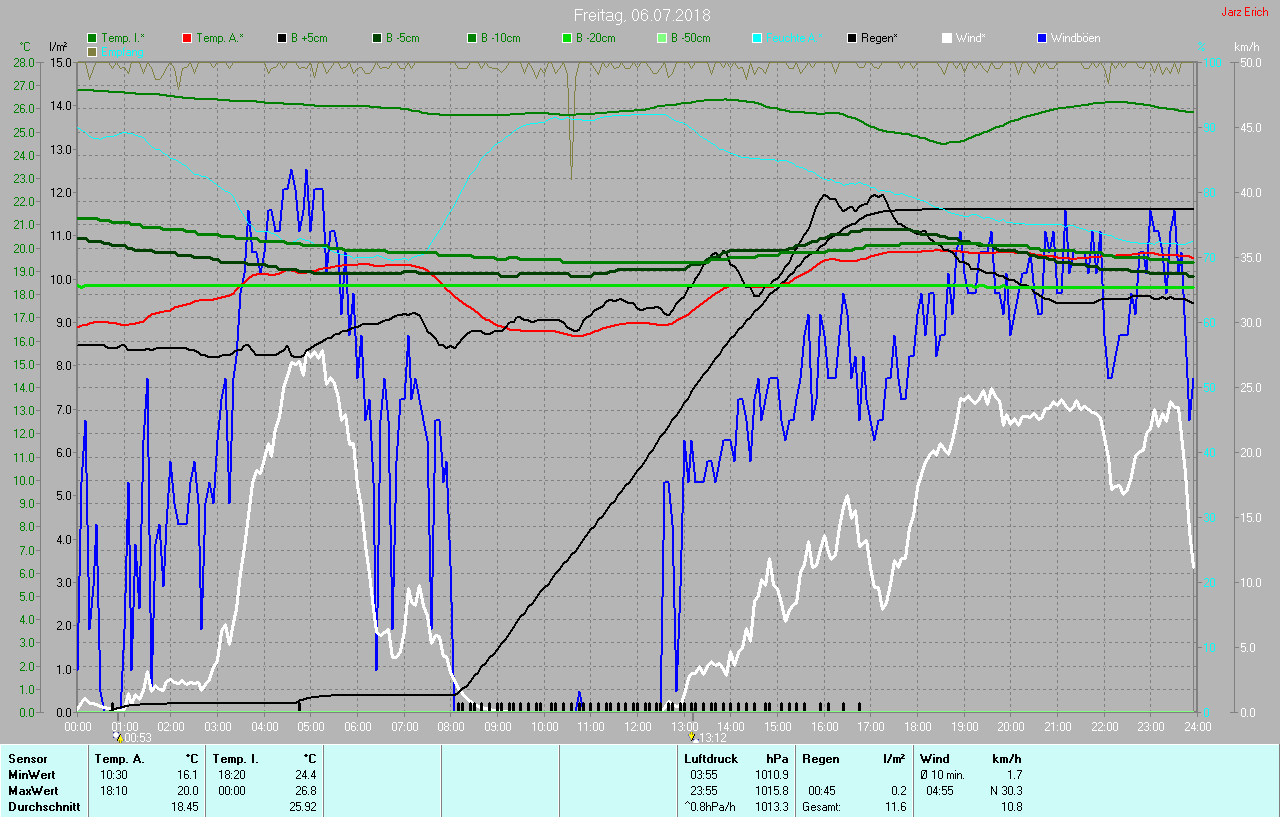Screen dimensions: 1280x817
Task: Click the maximum pressure value 1015.8
Action: (x=771, y=791)
